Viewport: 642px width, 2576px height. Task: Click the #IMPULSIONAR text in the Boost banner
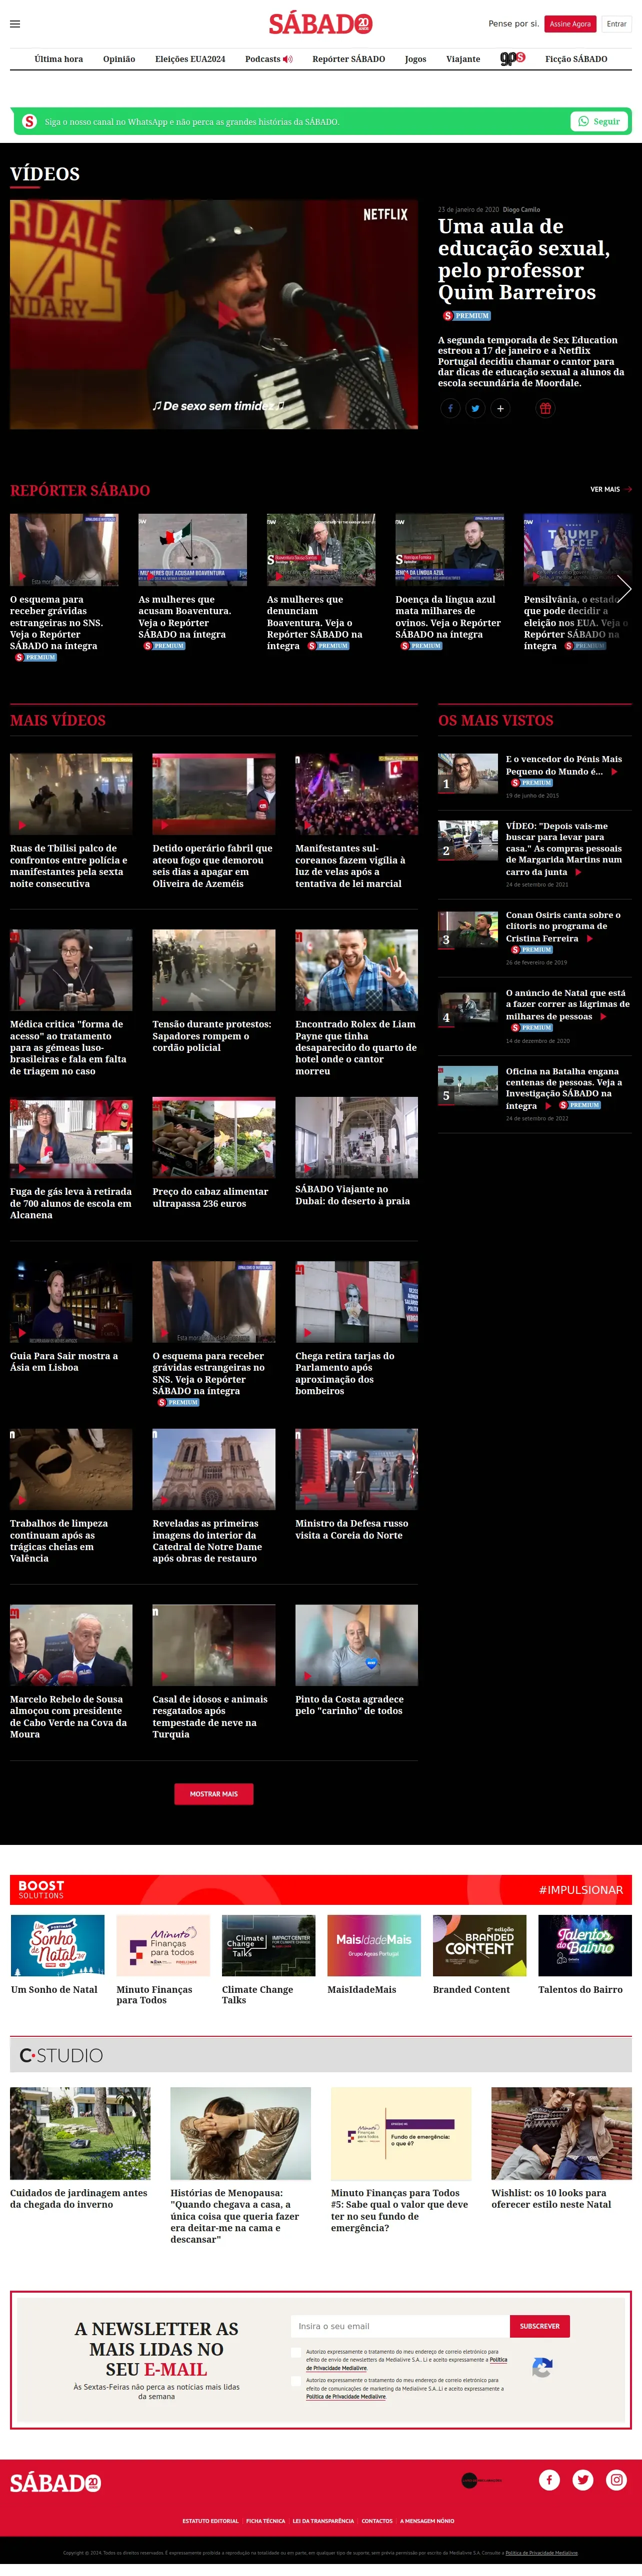[x=581, y=1890]
